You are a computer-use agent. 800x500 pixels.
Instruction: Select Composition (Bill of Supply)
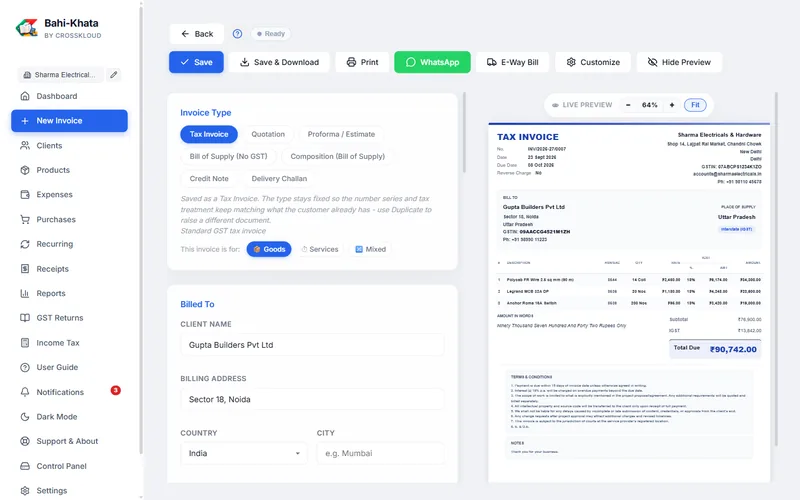(x=337, y=156)
